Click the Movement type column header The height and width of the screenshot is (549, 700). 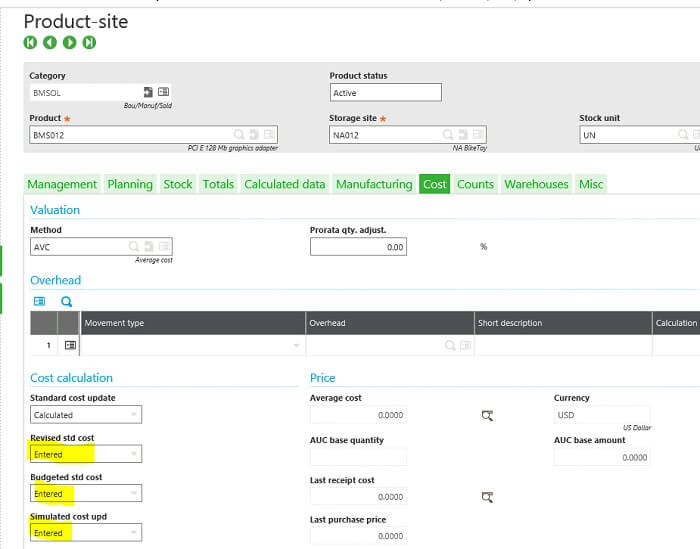pos(193,323)
